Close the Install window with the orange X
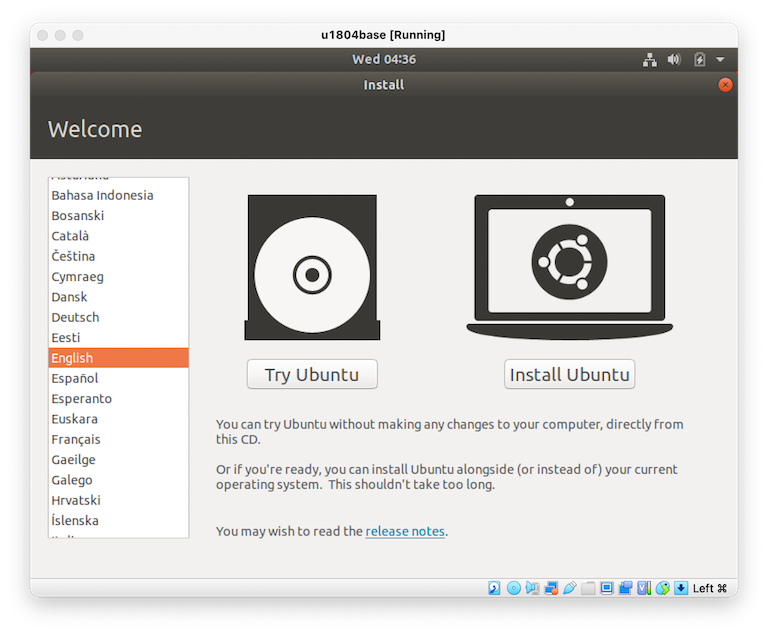 [725, 85]
